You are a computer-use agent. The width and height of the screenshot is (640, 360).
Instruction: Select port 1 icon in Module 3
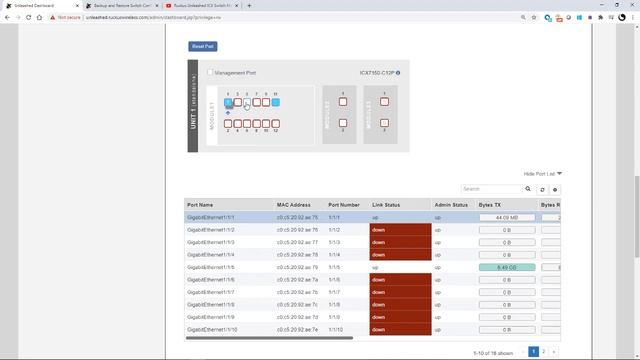(x=384, y=102)
